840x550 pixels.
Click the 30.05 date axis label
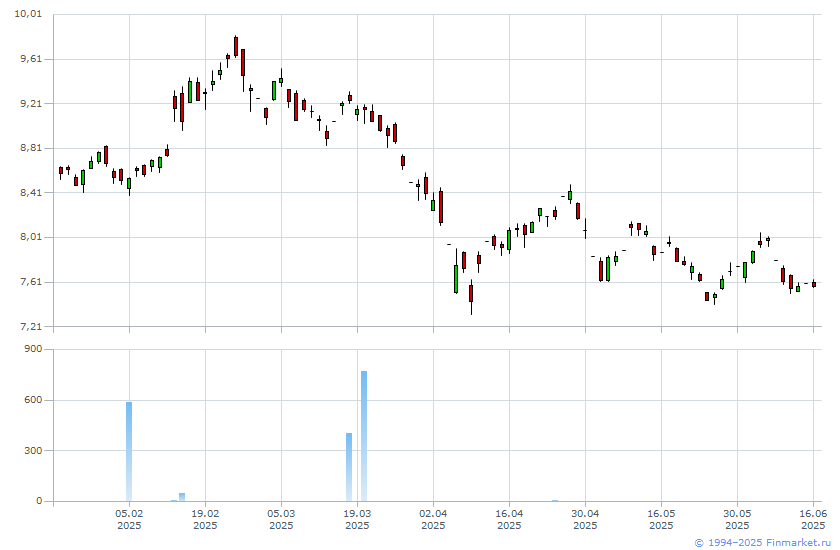click(x=738, y=519)
